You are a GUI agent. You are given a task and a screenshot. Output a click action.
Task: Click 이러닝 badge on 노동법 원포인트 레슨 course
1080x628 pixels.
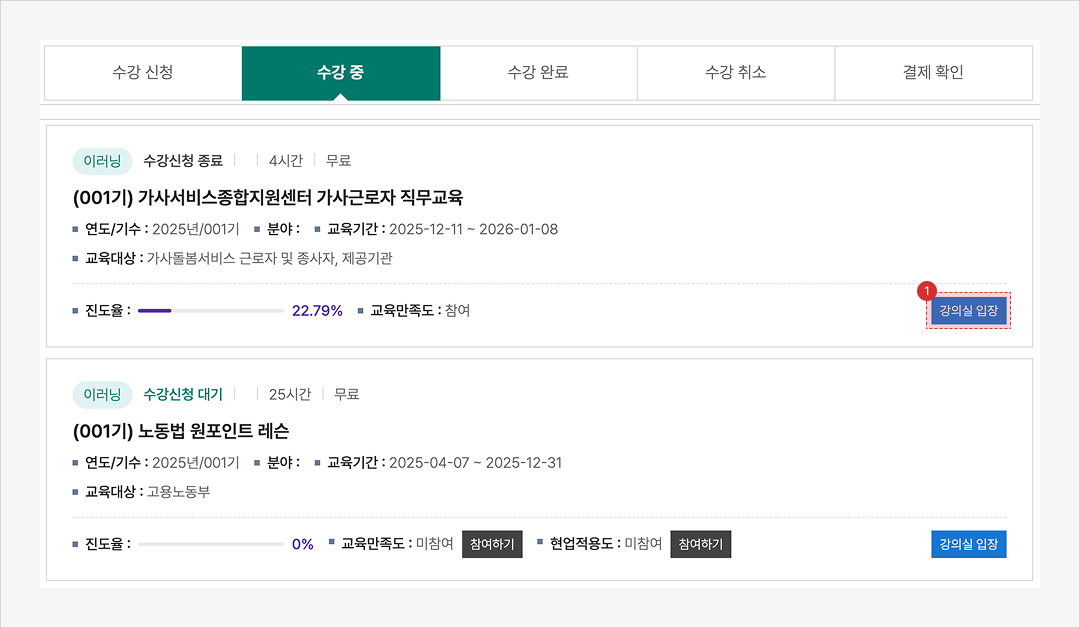102,395
